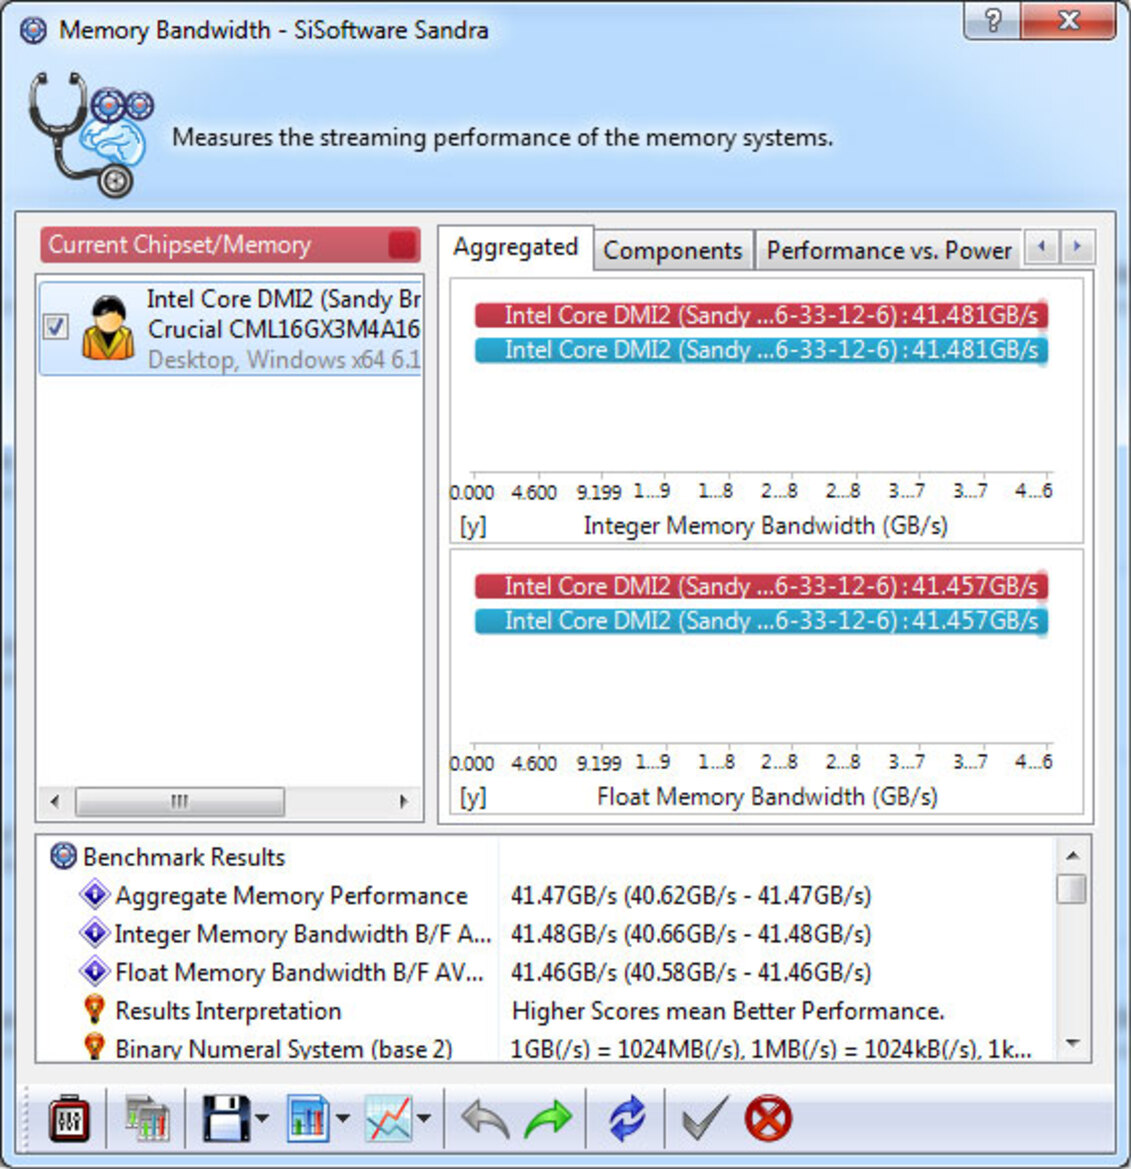Click diamond icon beside Integer Memory Bandwidth
1131x1169 pixels.
click(95, 932)
